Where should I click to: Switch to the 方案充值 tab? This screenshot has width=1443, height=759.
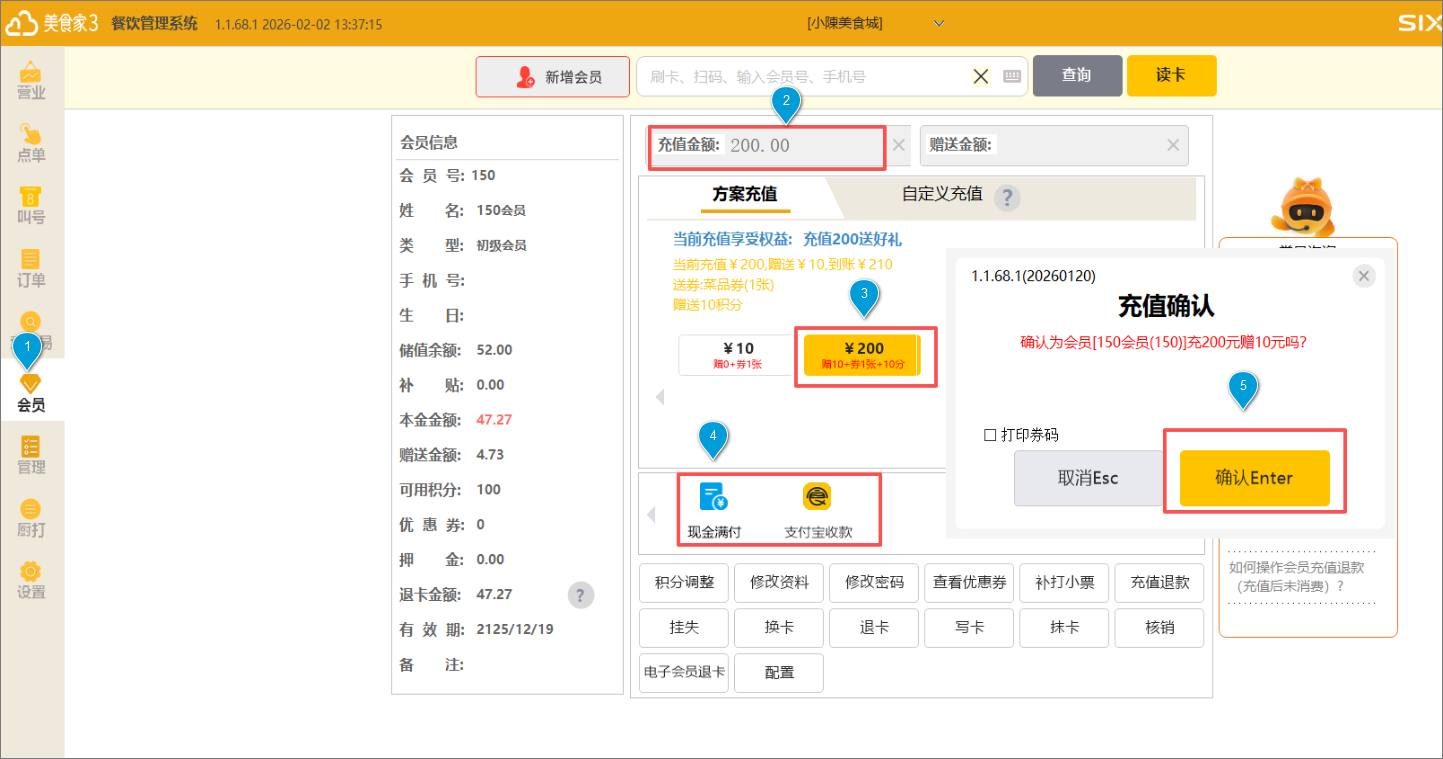744,194
